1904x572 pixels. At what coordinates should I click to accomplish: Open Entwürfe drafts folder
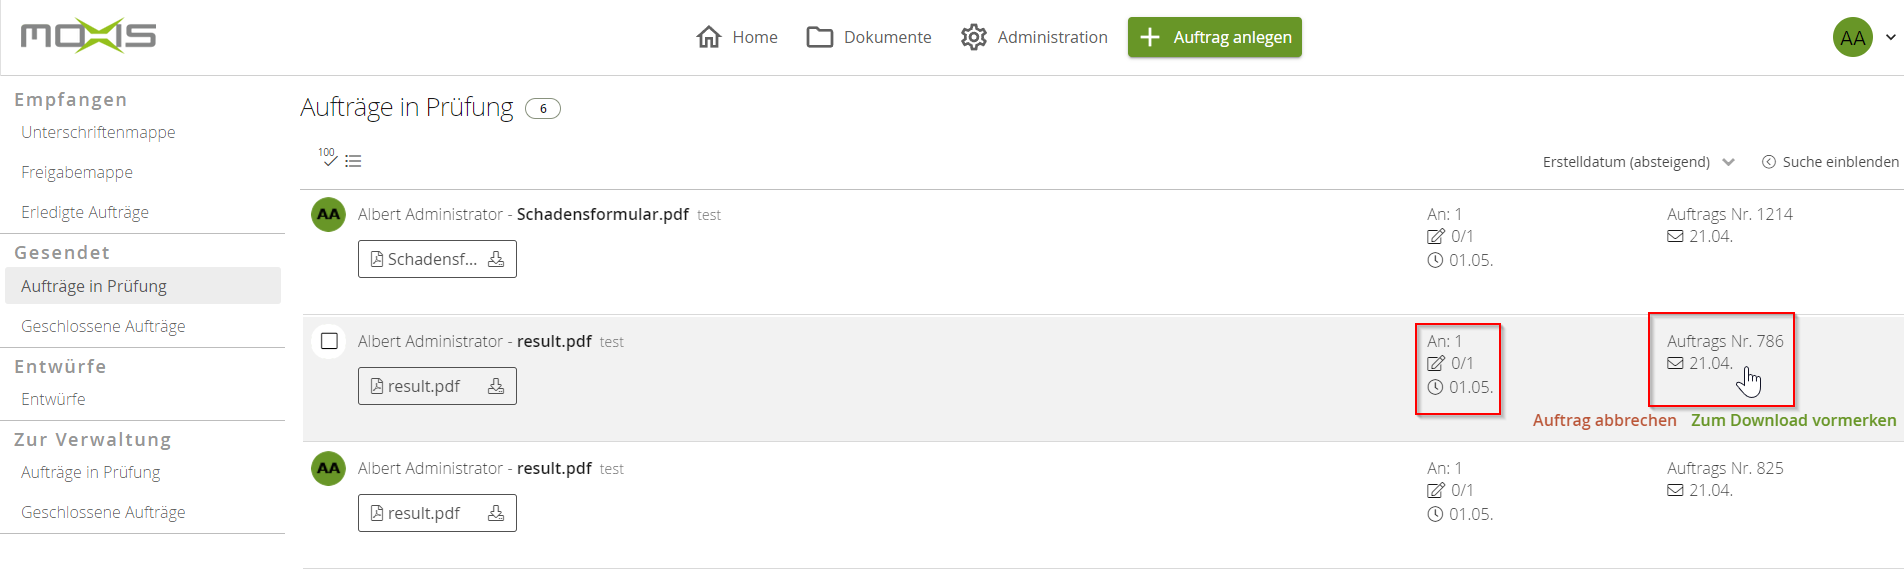click(53, 399)
